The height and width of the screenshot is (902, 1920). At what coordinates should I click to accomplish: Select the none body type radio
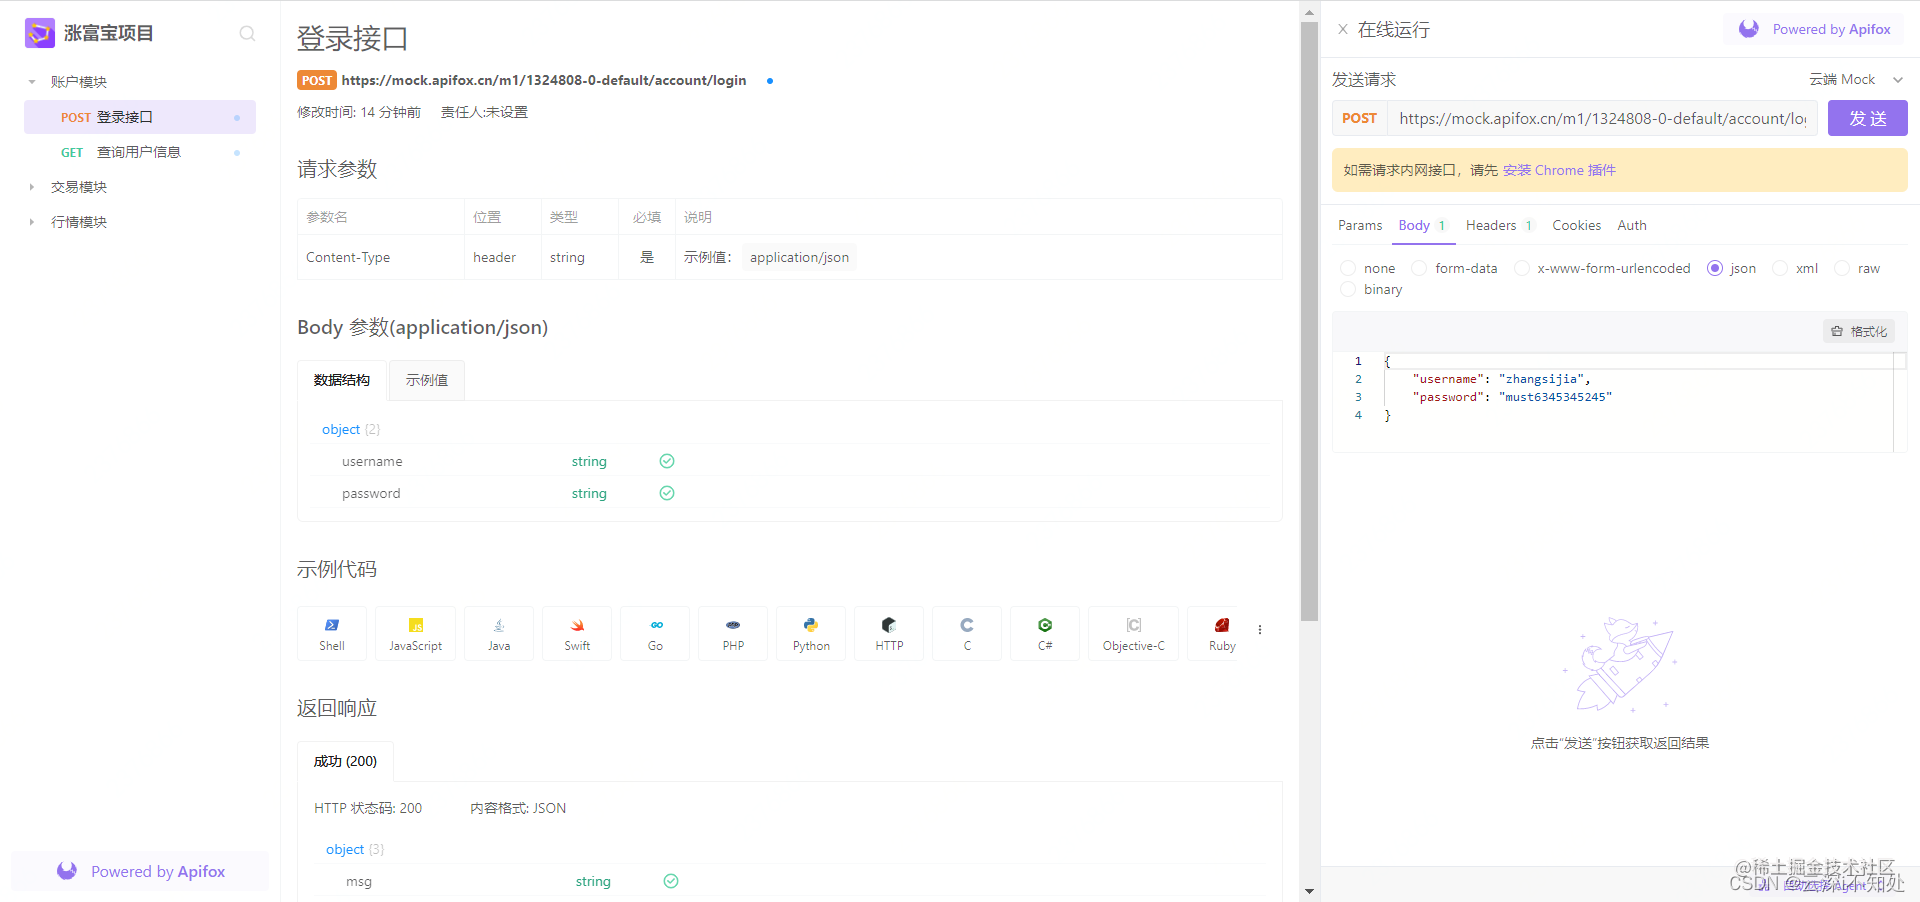[1348, 268]
